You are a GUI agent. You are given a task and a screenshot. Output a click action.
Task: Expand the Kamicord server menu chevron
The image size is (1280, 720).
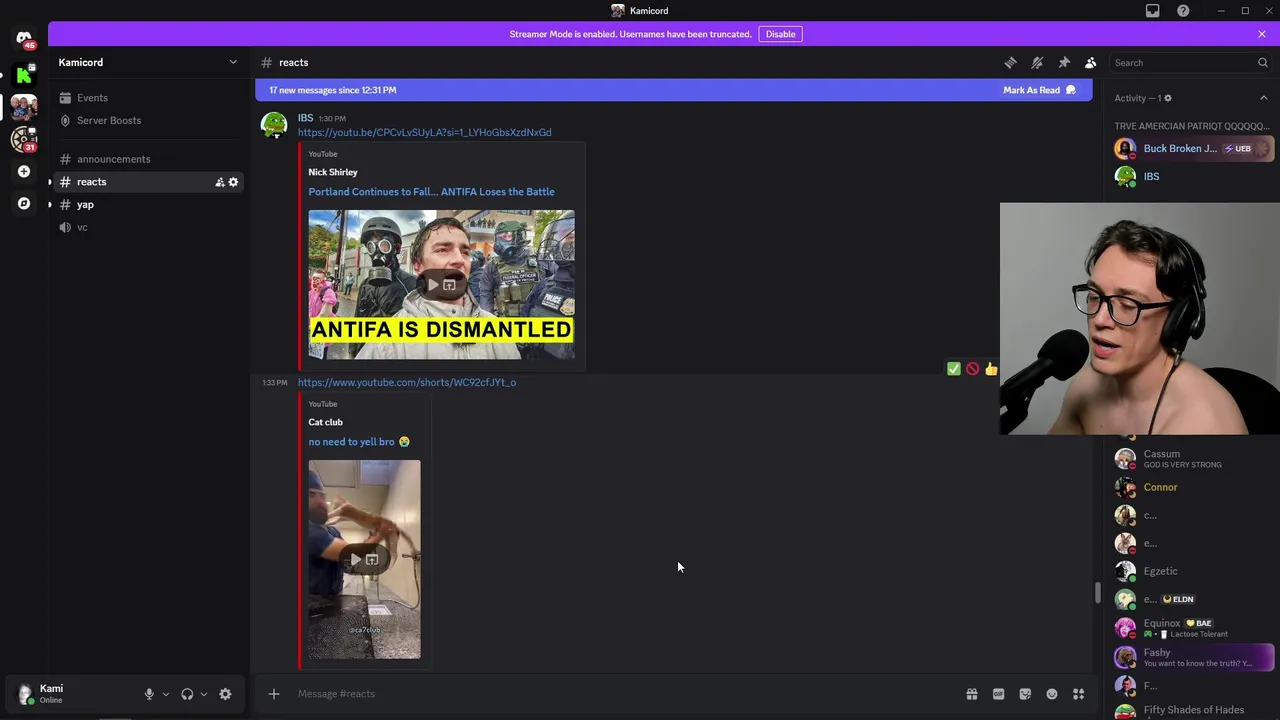point(233,62)
